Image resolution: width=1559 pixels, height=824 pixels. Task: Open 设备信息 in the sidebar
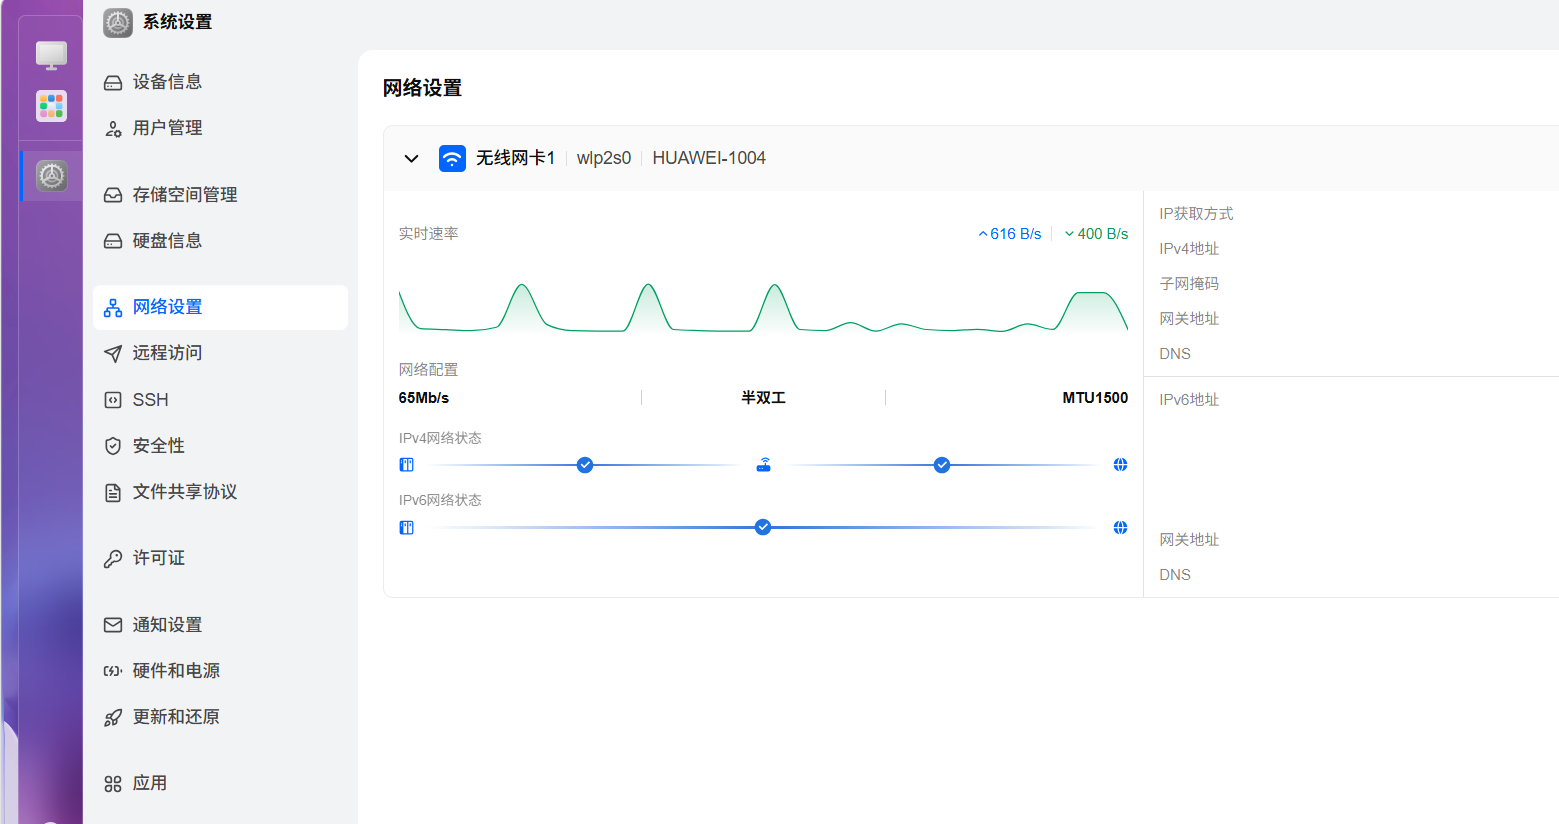coord(167,82)
